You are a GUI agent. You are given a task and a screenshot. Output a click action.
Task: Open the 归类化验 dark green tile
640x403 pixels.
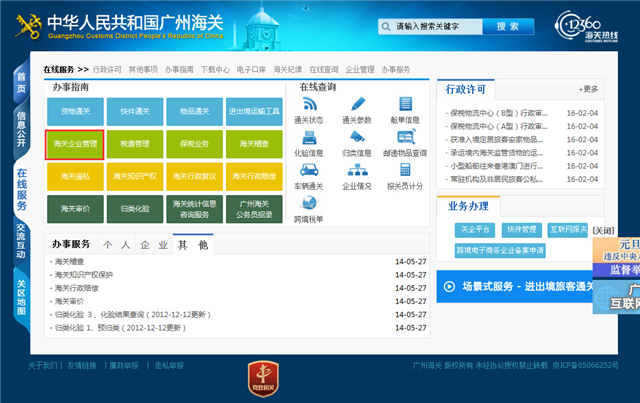[x=135, y=209]
